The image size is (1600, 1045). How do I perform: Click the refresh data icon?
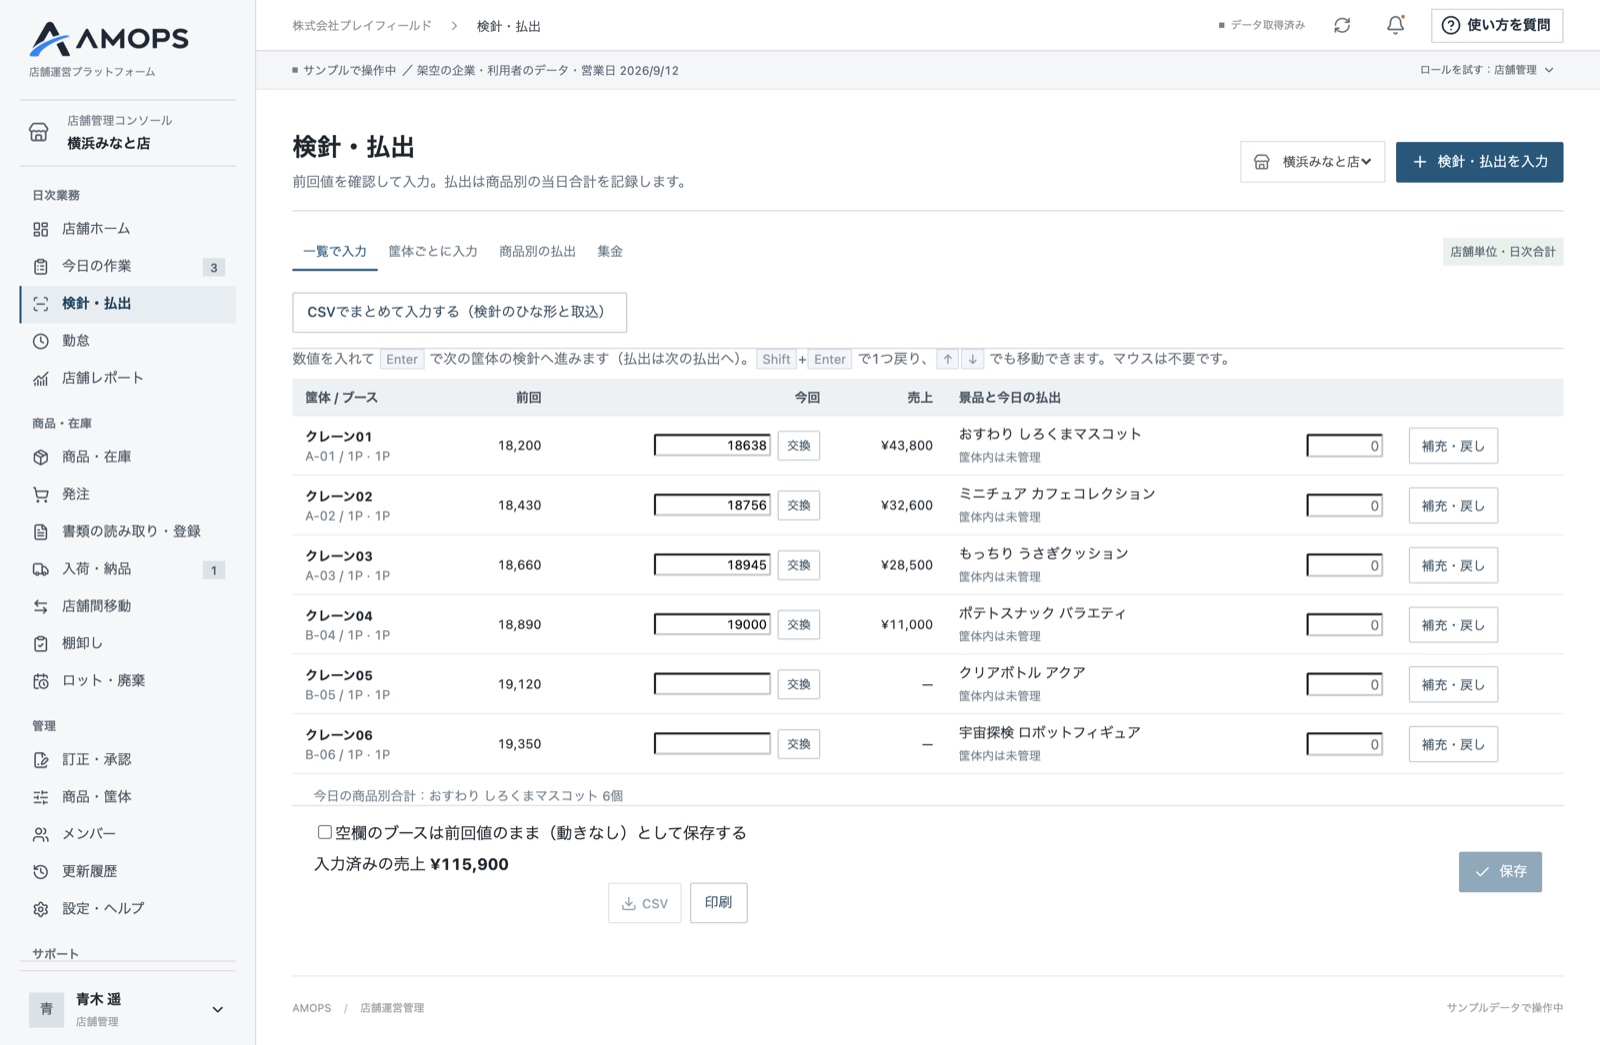1342,25
